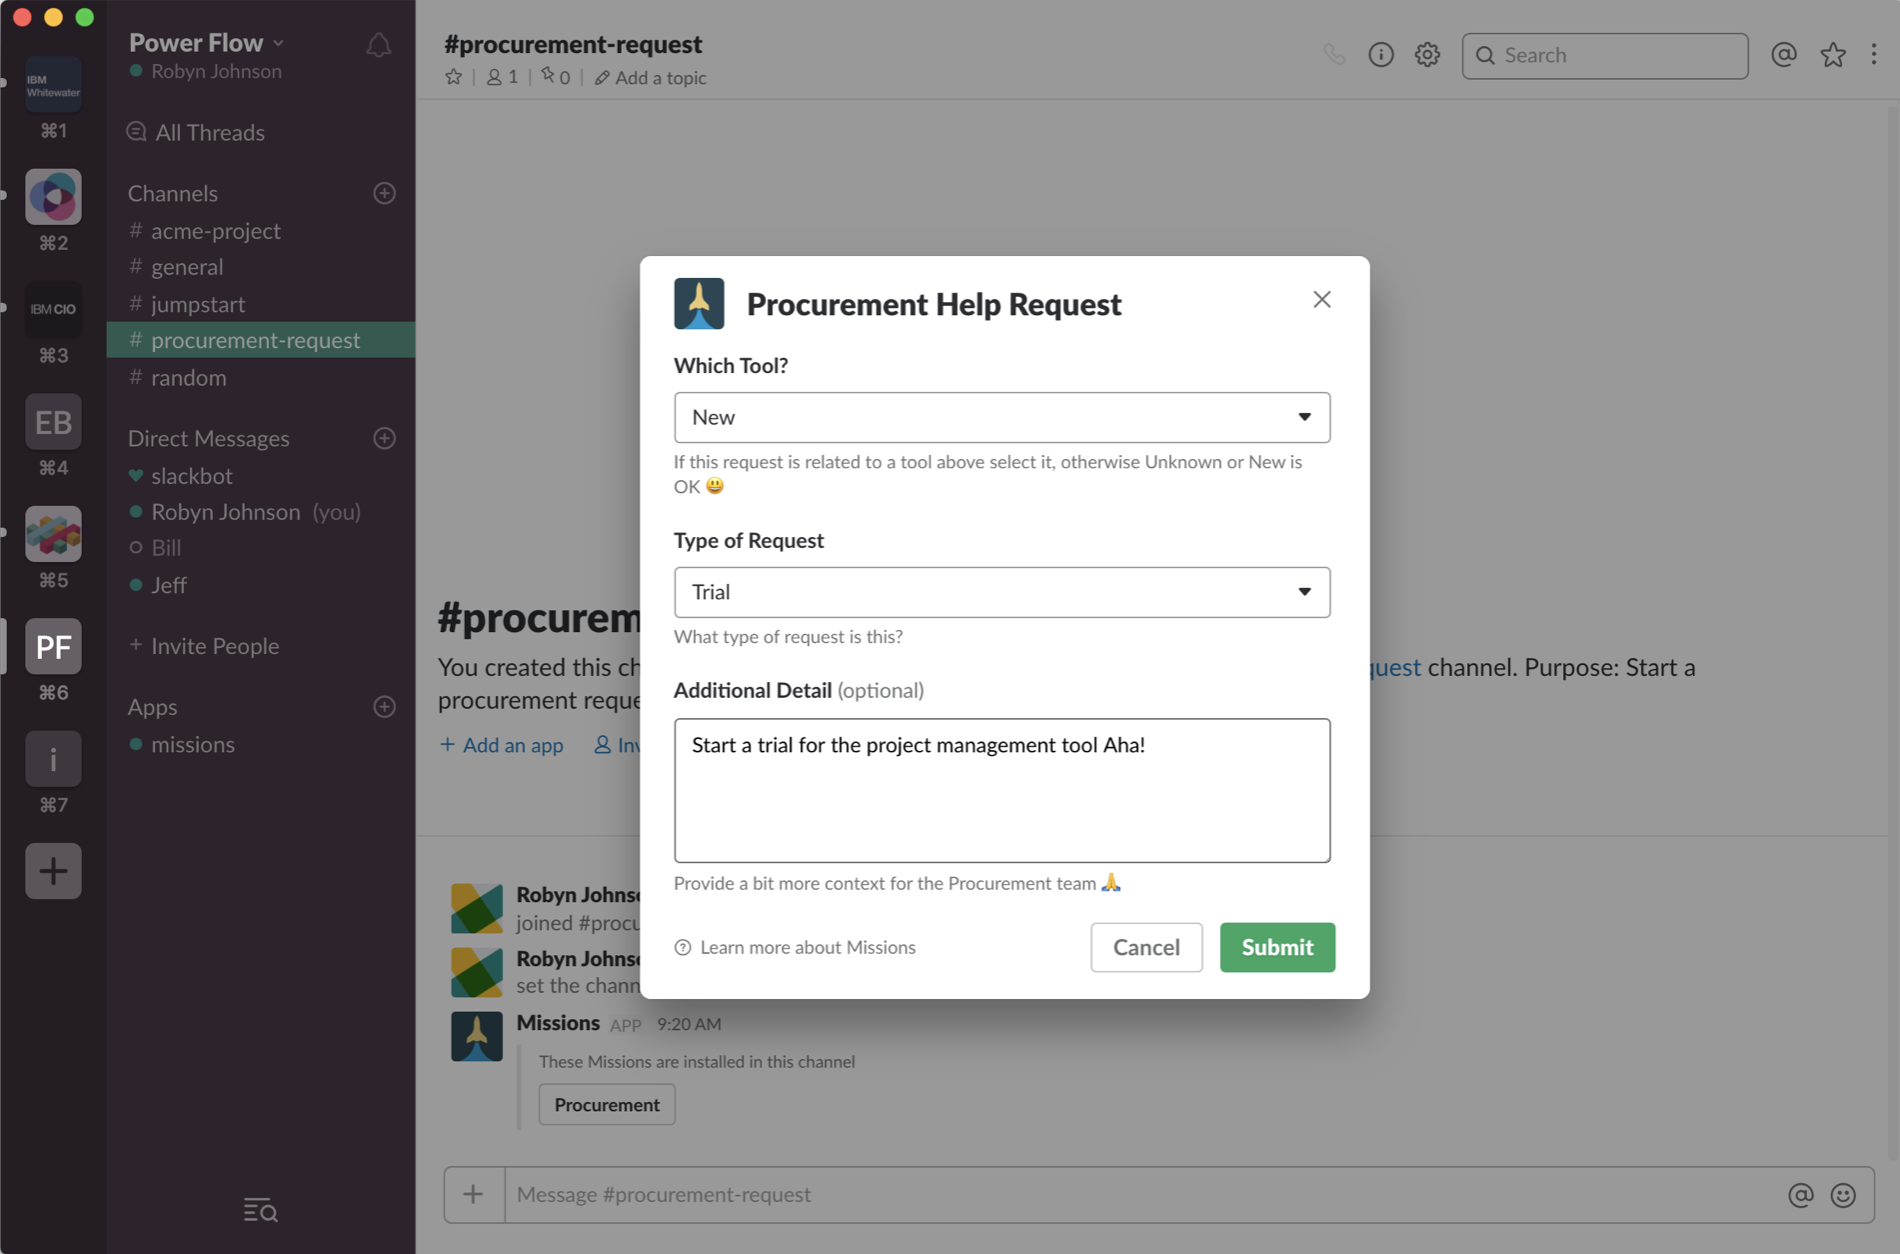Click the Missions app name in the message
The image size is (1900, 1254).
pos(558,1022)
